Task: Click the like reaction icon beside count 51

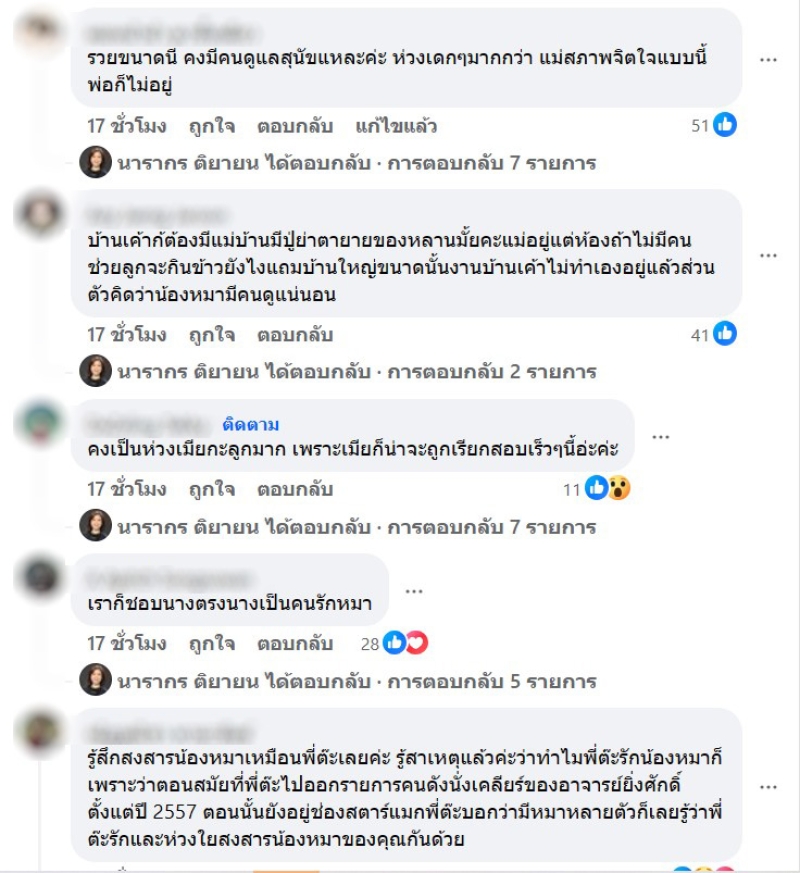Action: click(725, 125)
